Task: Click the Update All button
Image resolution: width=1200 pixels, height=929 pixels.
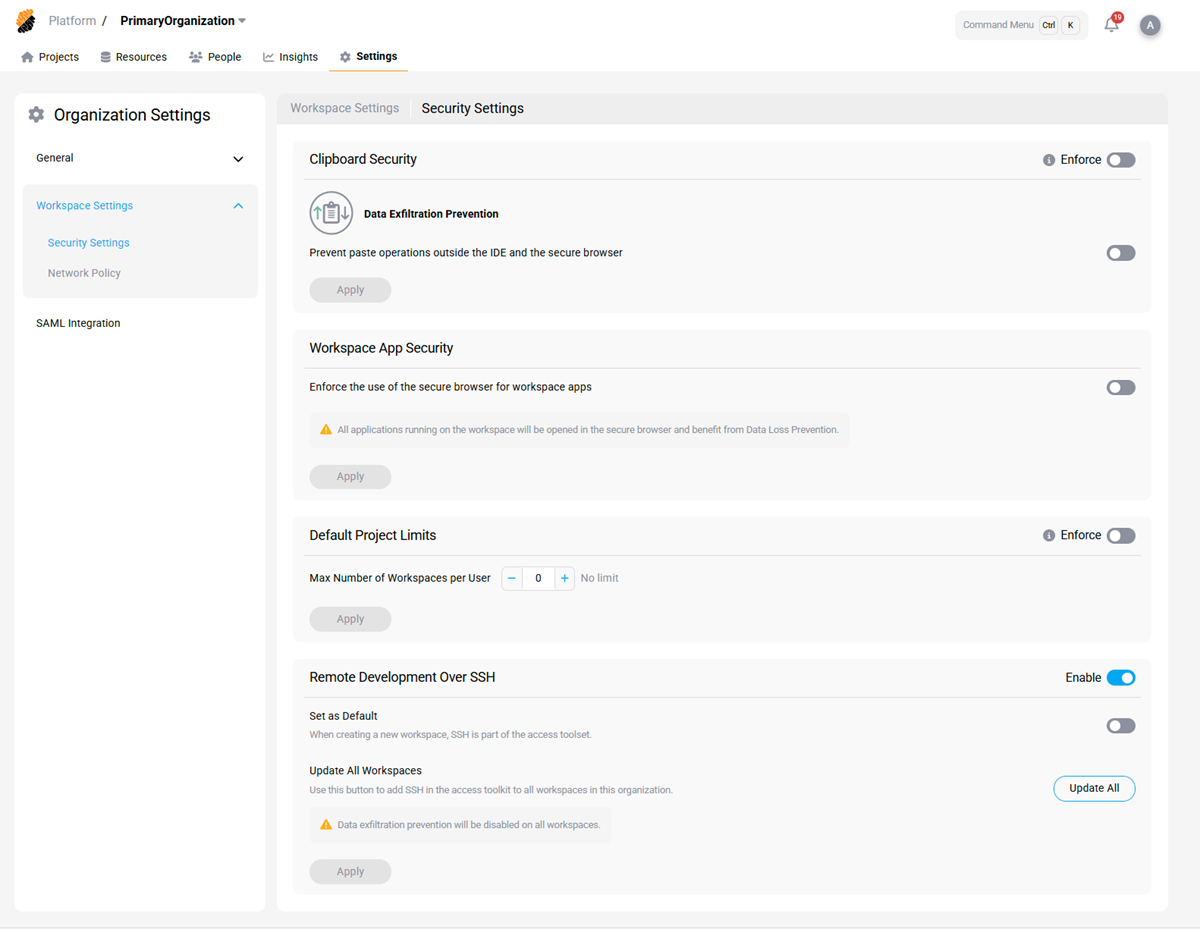Action: [1094, 788]
